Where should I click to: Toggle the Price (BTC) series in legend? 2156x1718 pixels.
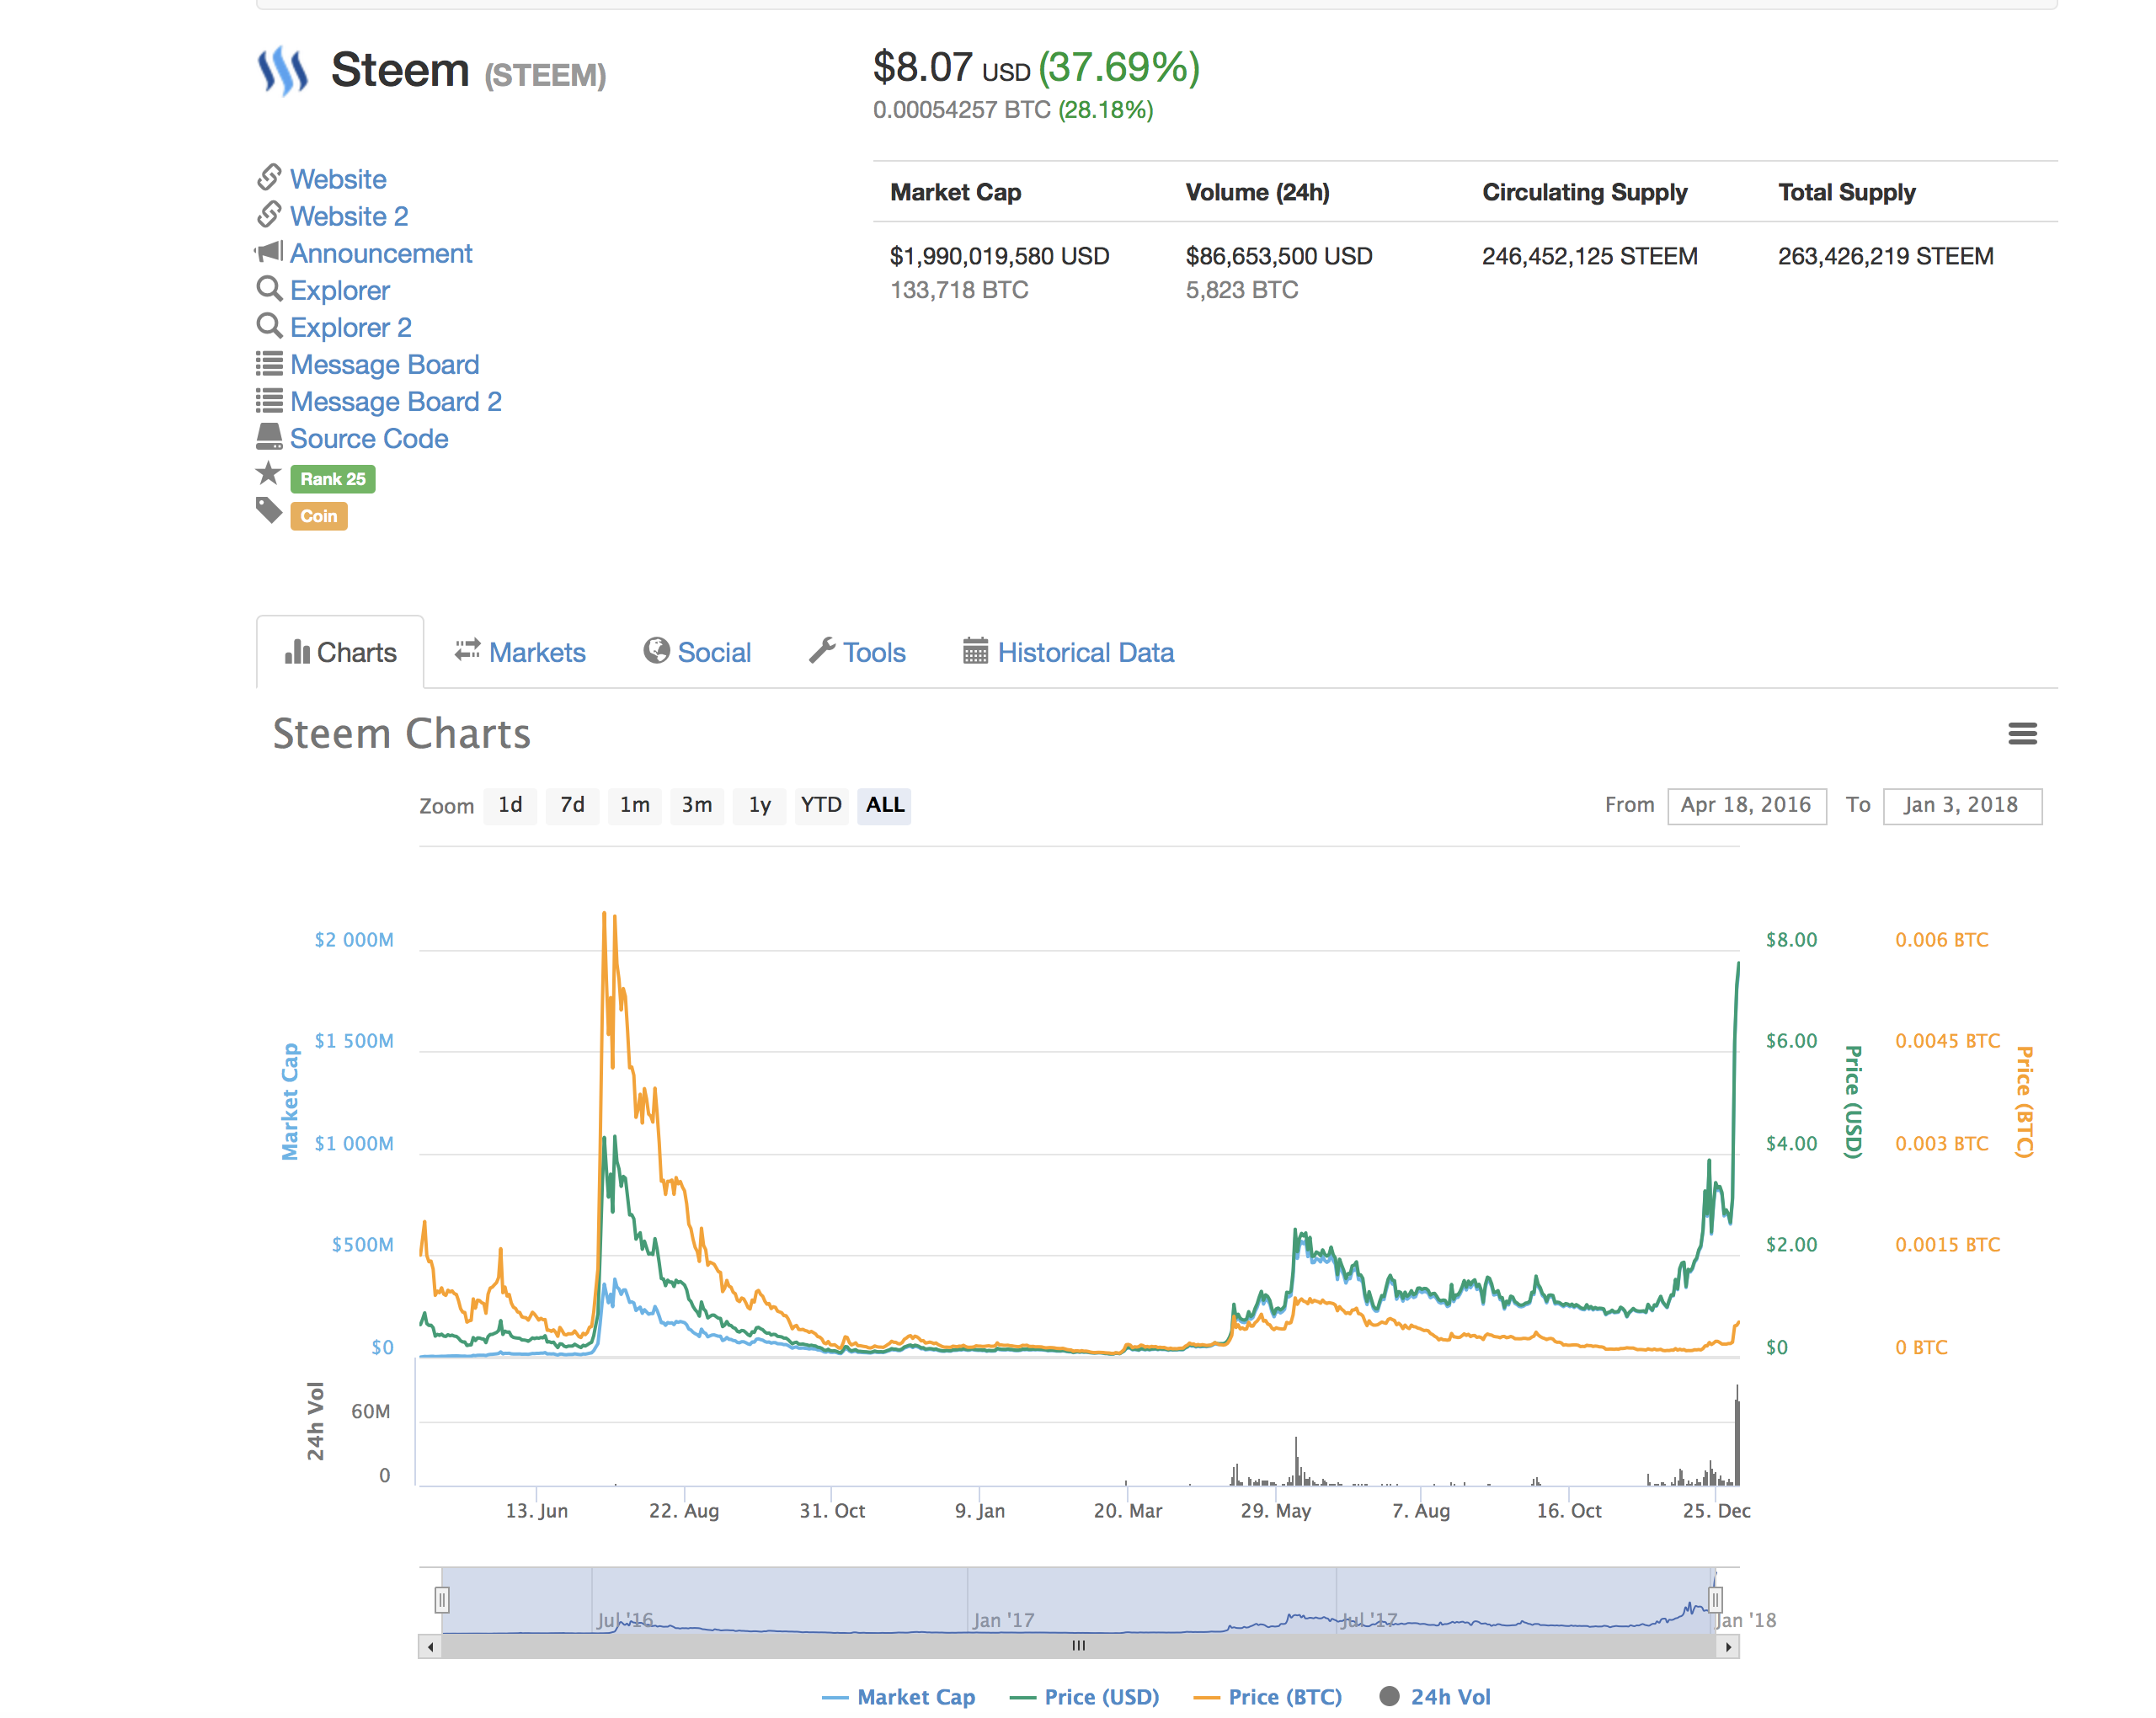click(x=1268, y=1697)
